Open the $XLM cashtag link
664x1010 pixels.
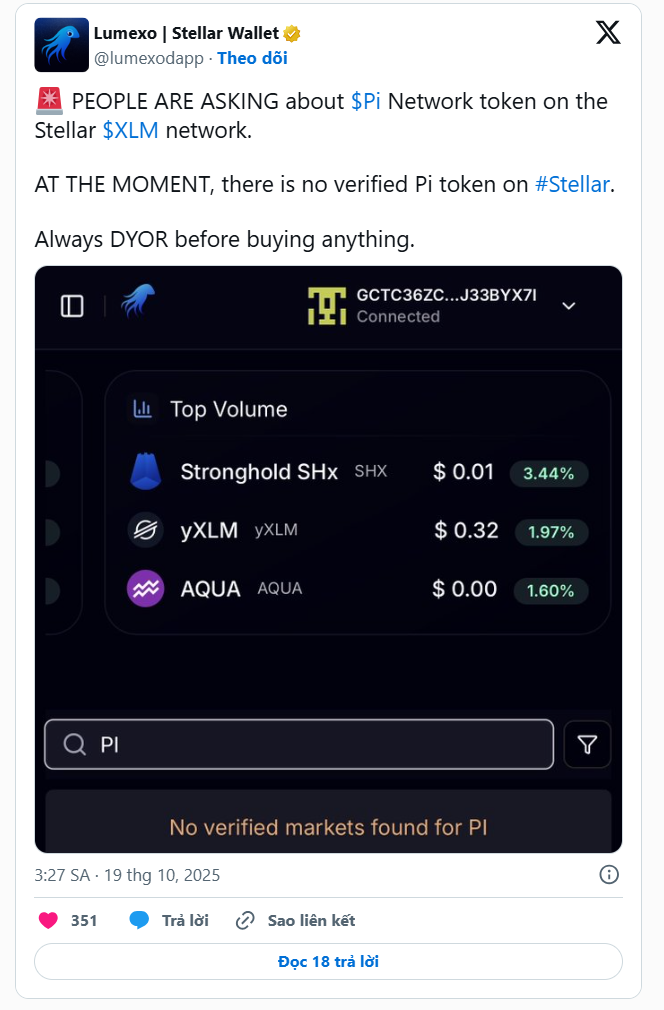[x=130, y=130]
